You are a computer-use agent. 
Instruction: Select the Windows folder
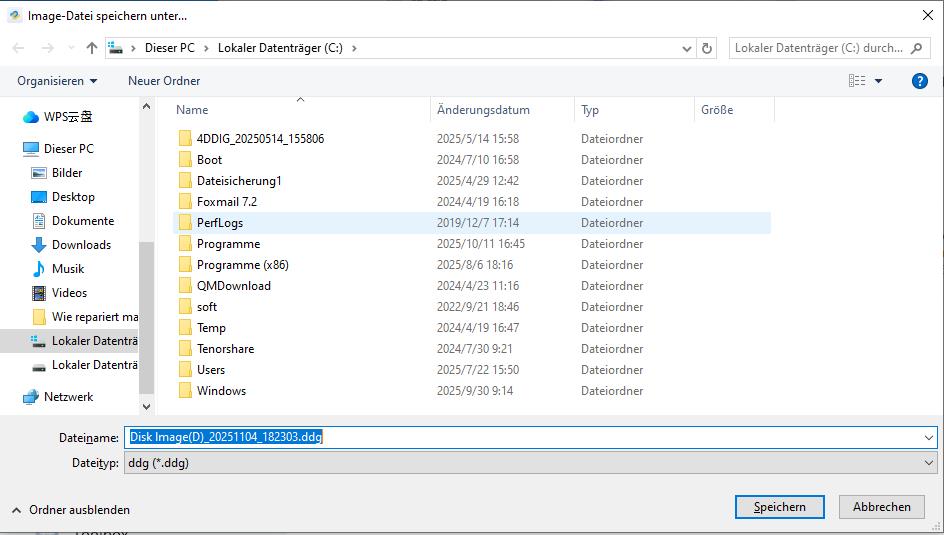tap(221, 391)
